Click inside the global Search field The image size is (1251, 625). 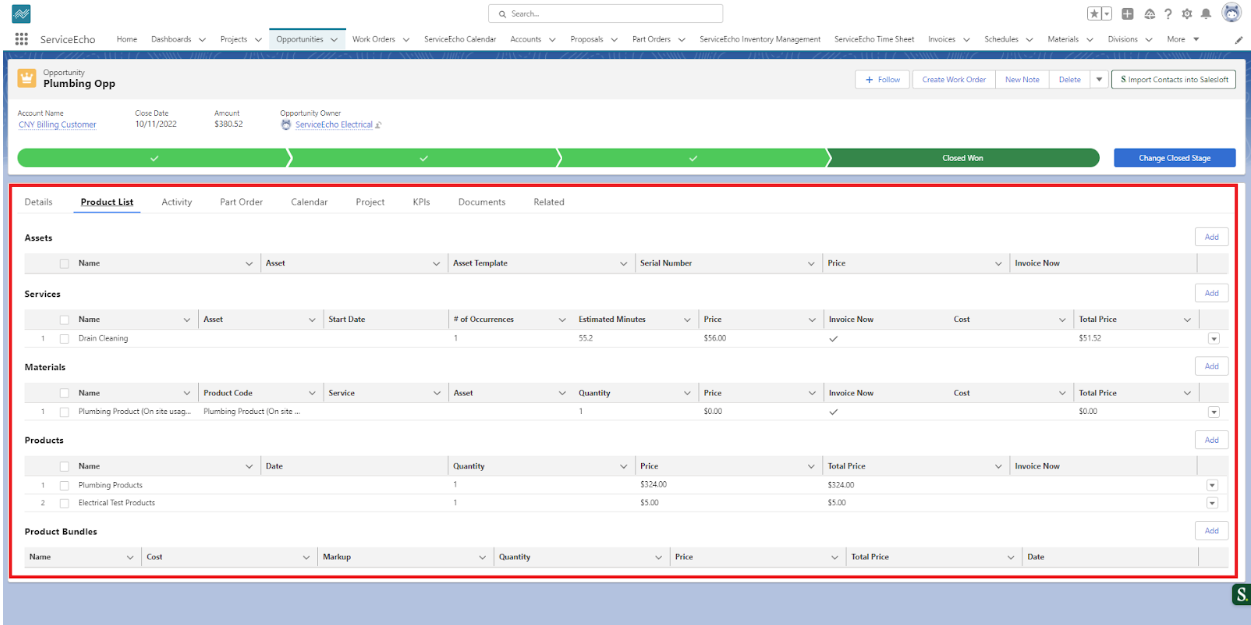pos(610,13)
